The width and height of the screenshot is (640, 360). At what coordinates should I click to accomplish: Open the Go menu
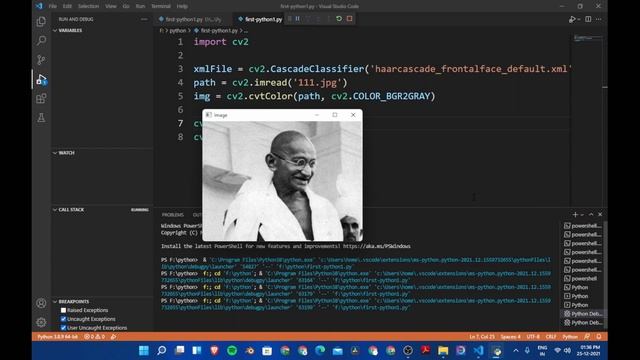126,6
